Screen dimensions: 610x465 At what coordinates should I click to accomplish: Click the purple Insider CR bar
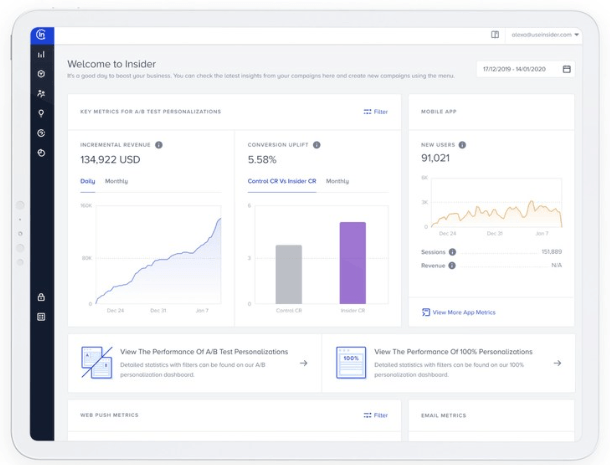click(353, 263)
